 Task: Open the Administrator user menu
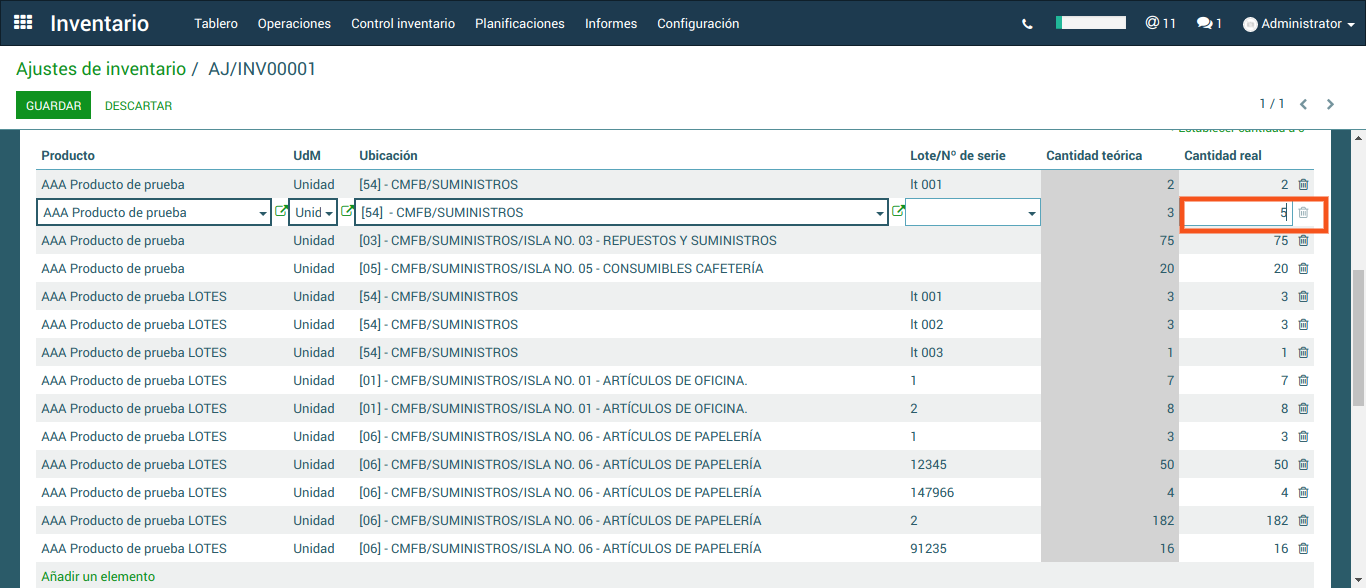1299,24
